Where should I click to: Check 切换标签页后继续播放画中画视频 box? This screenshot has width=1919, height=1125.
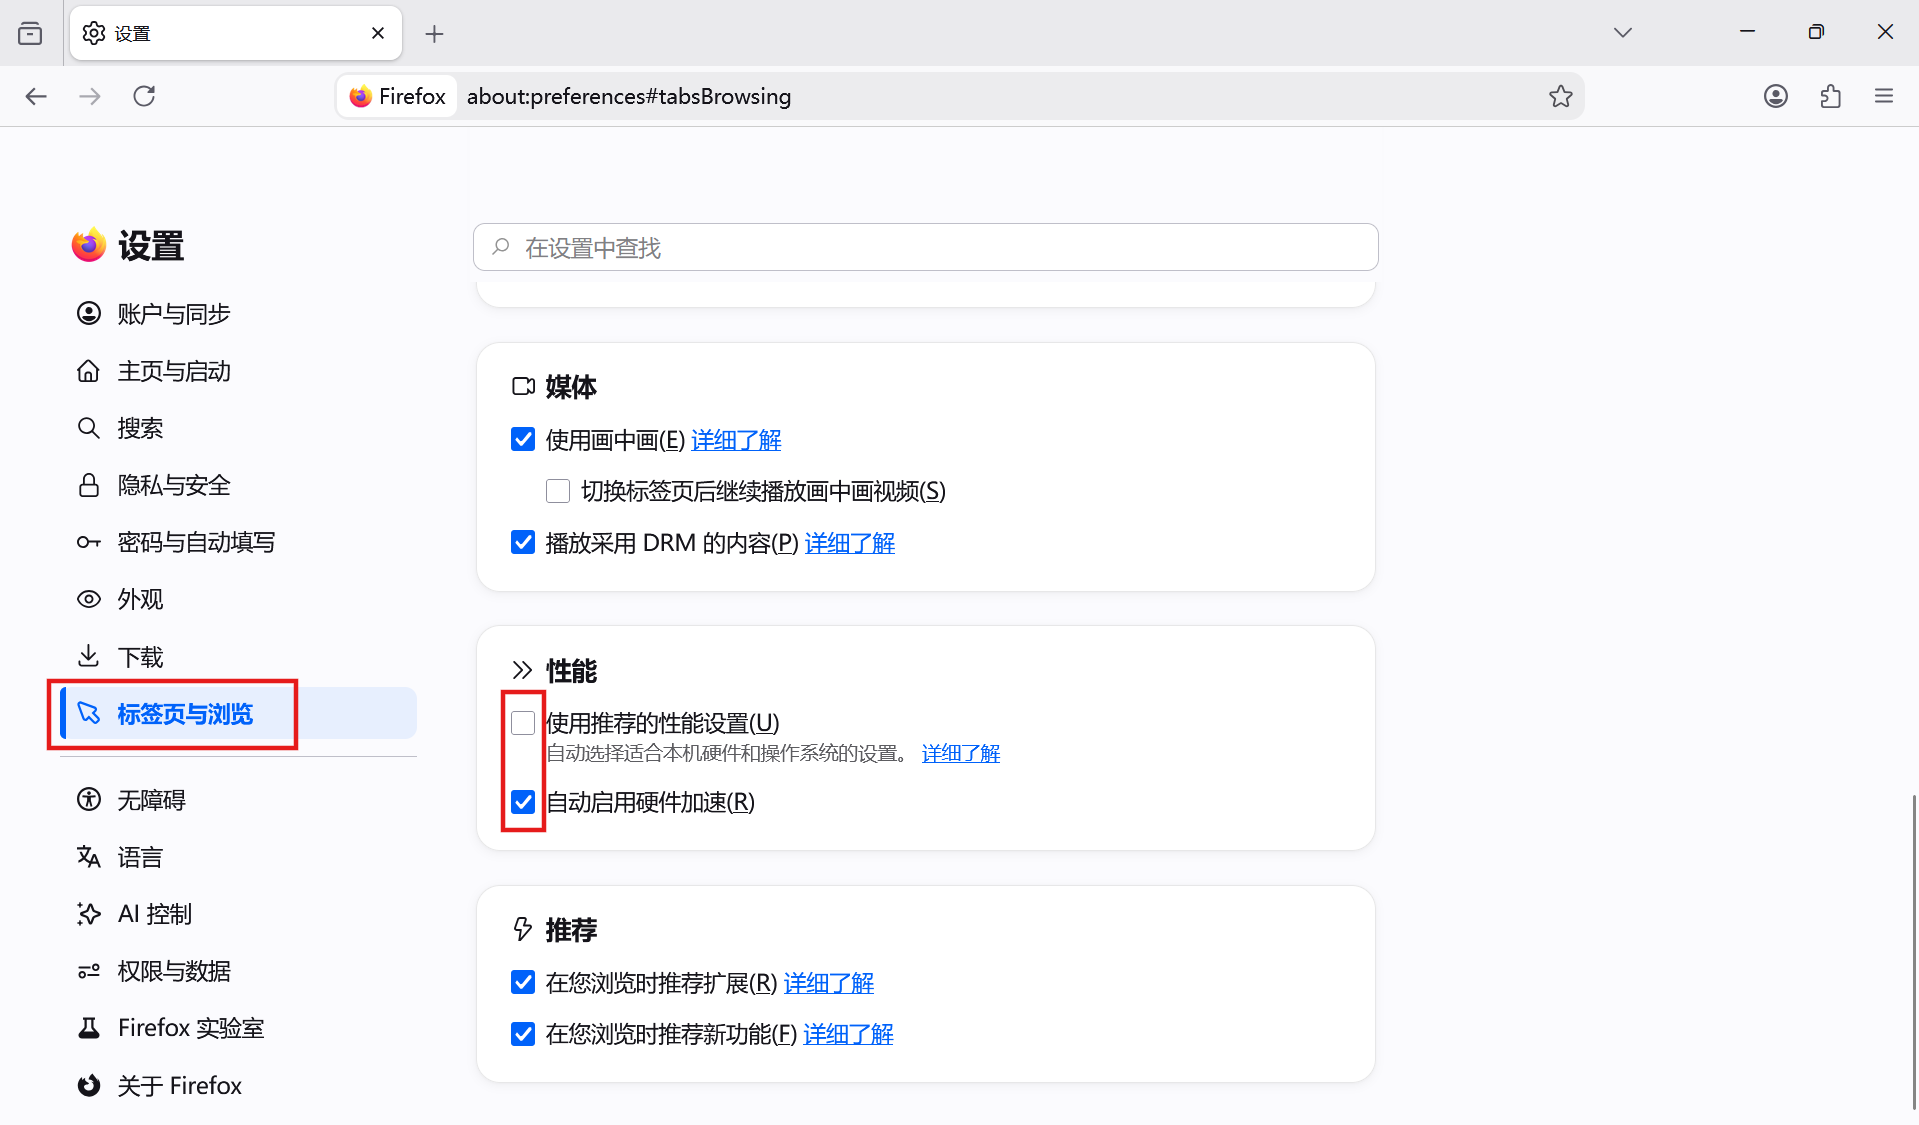[x=558, y=491]
